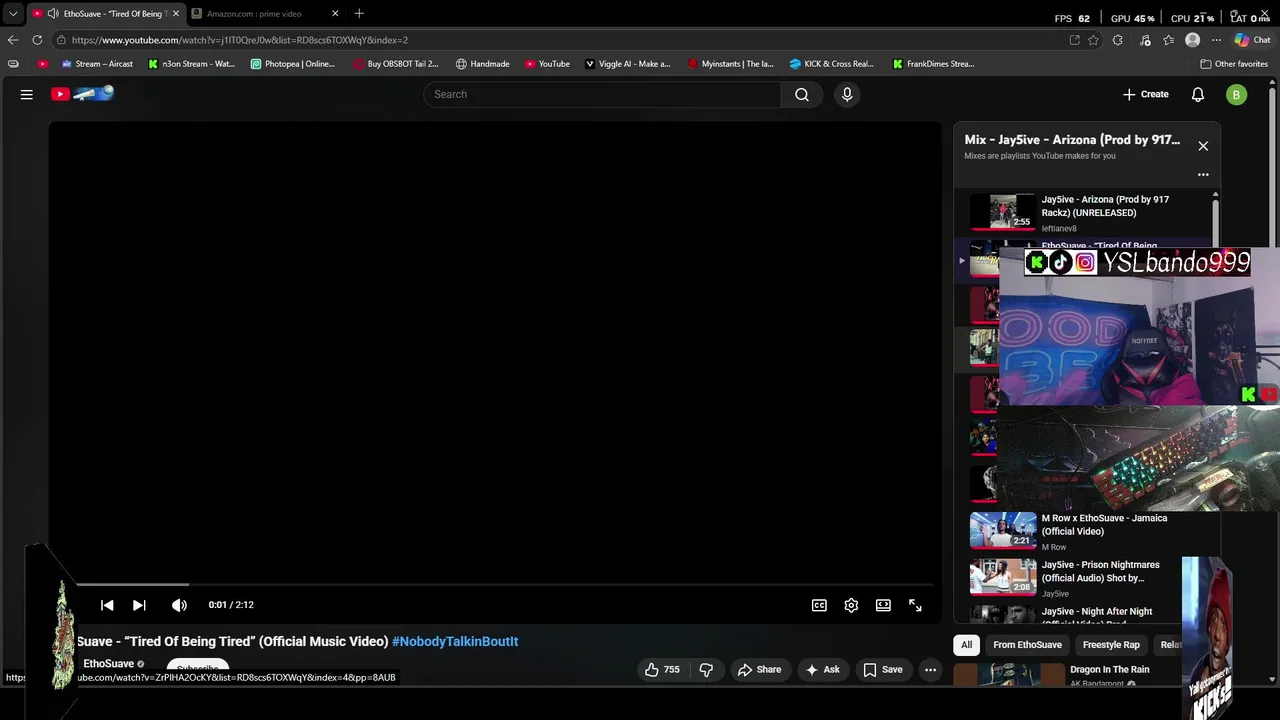Enter full screen mode
This screenshot has width=1280, height=720.
[x=915, y=605]
